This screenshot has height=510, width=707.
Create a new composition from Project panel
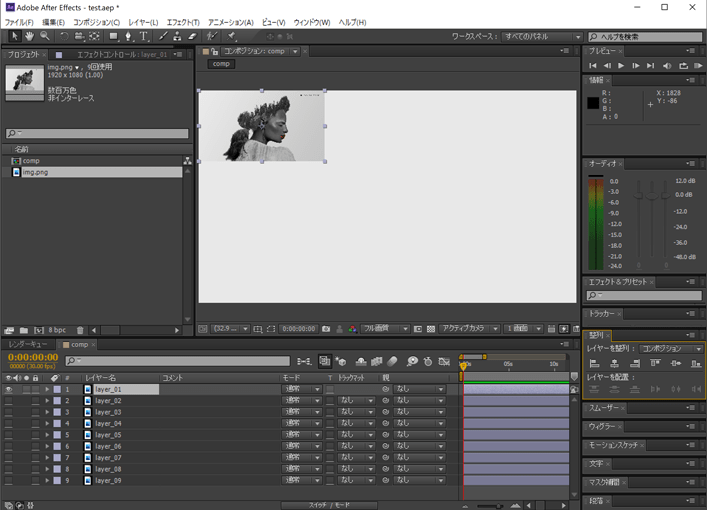39,330
